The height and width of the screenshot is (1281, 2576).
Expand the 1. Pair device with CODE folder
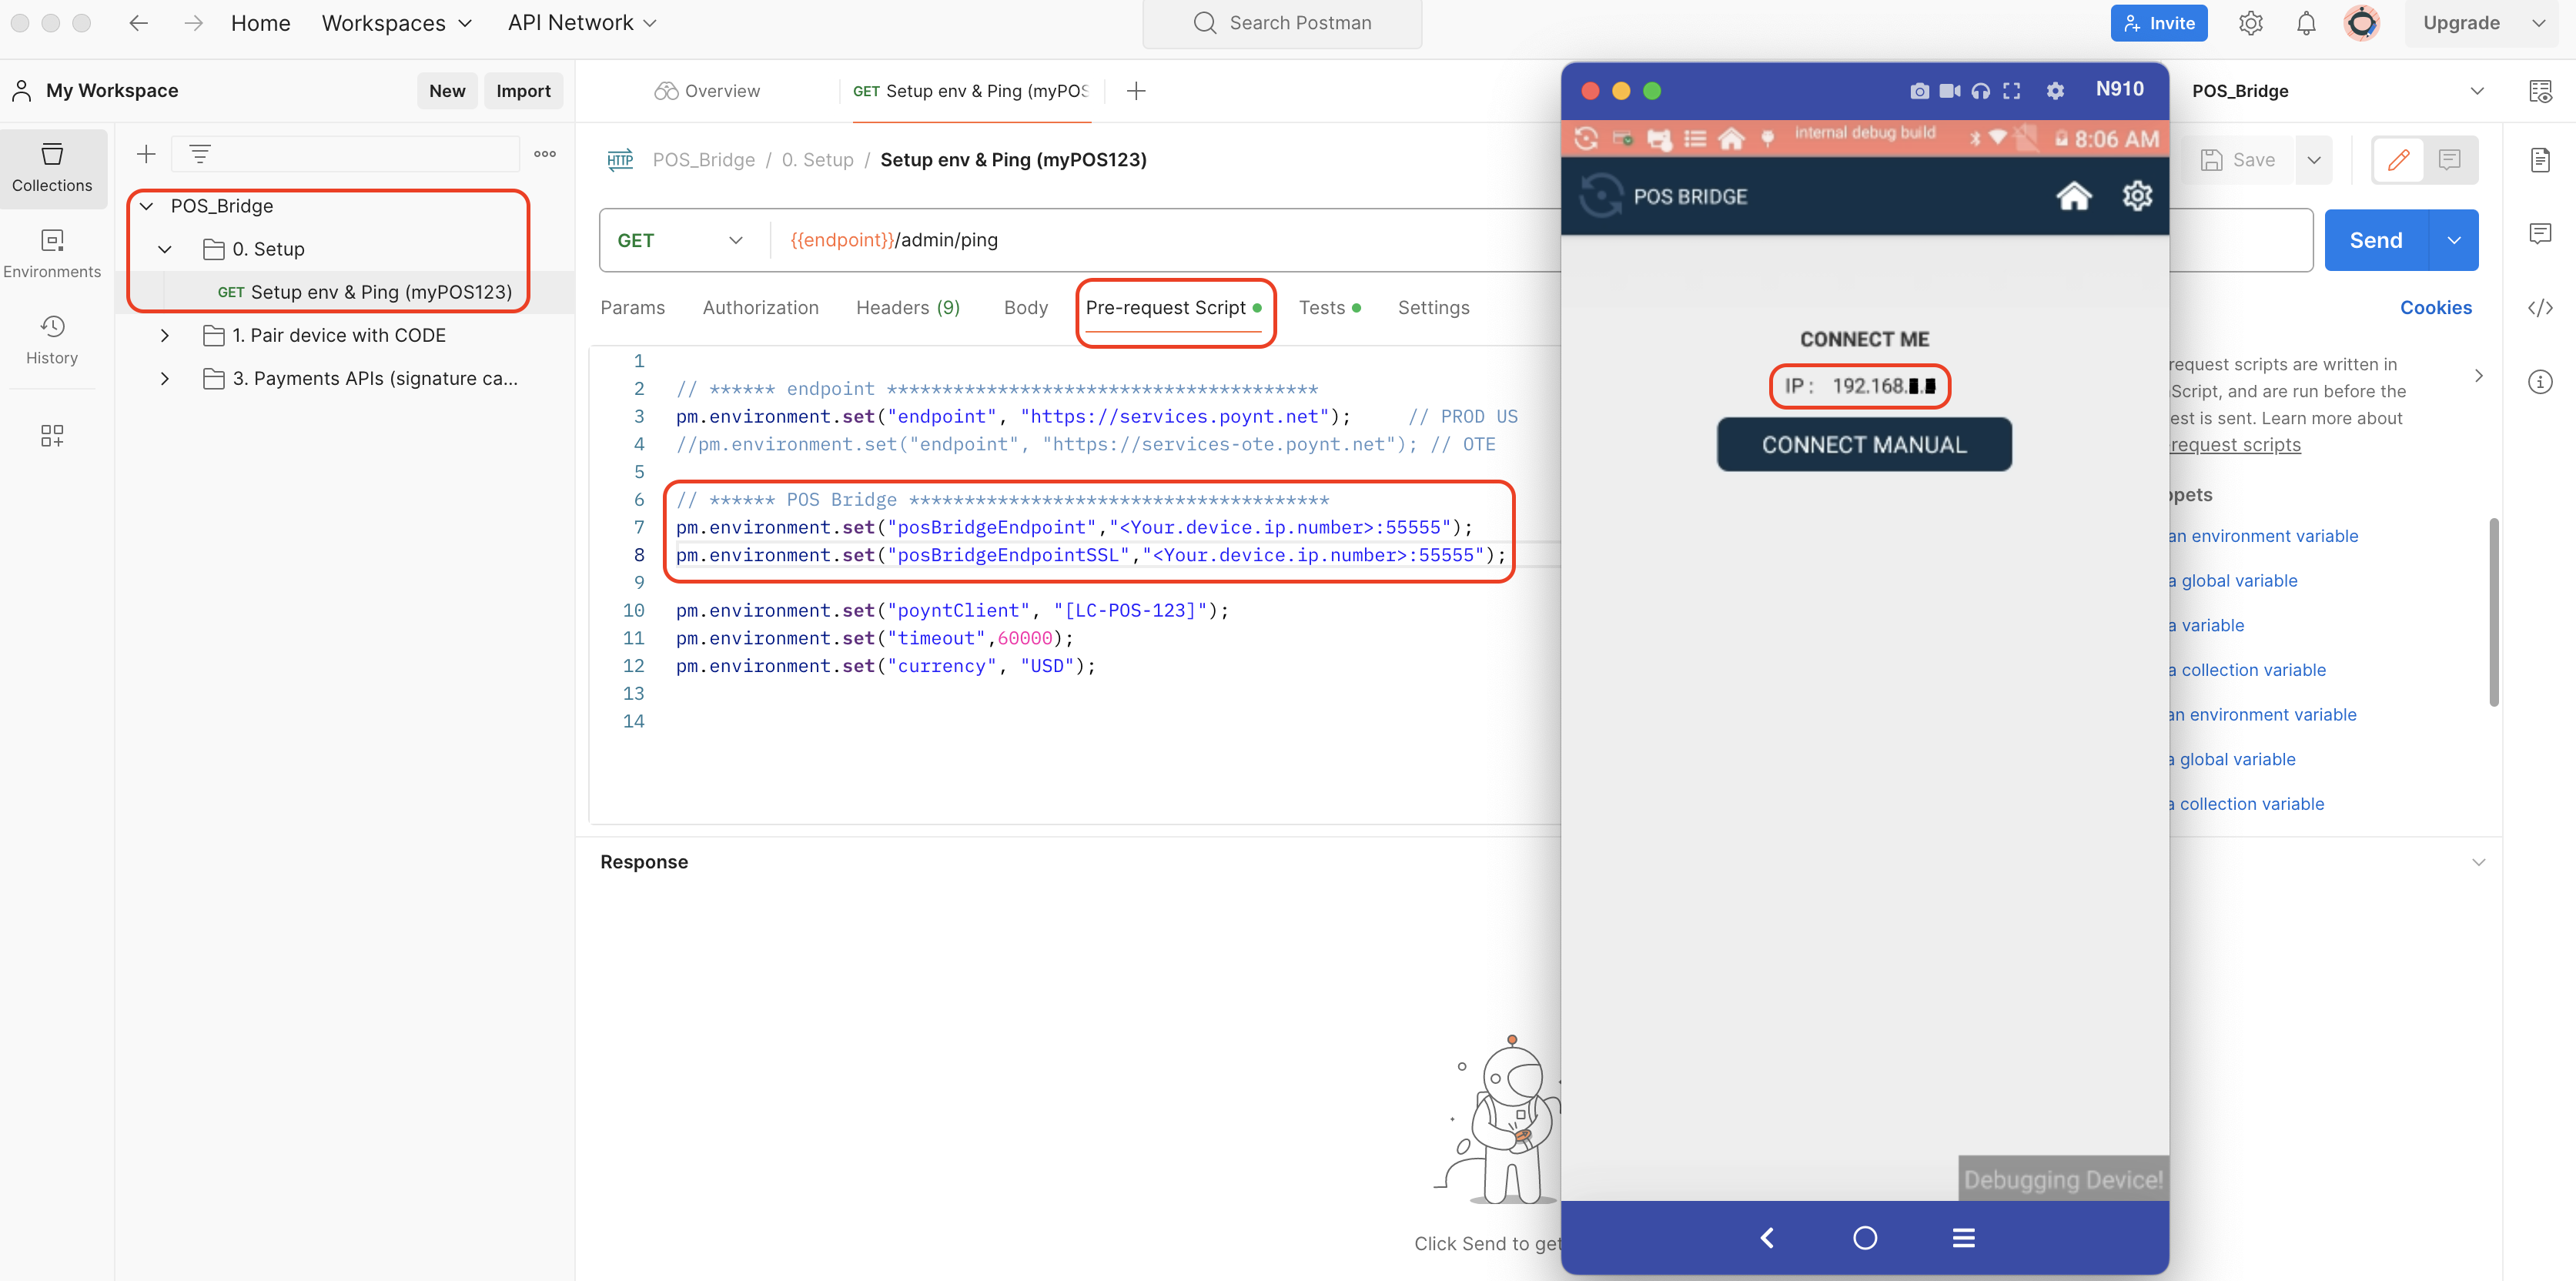(165, 335)
